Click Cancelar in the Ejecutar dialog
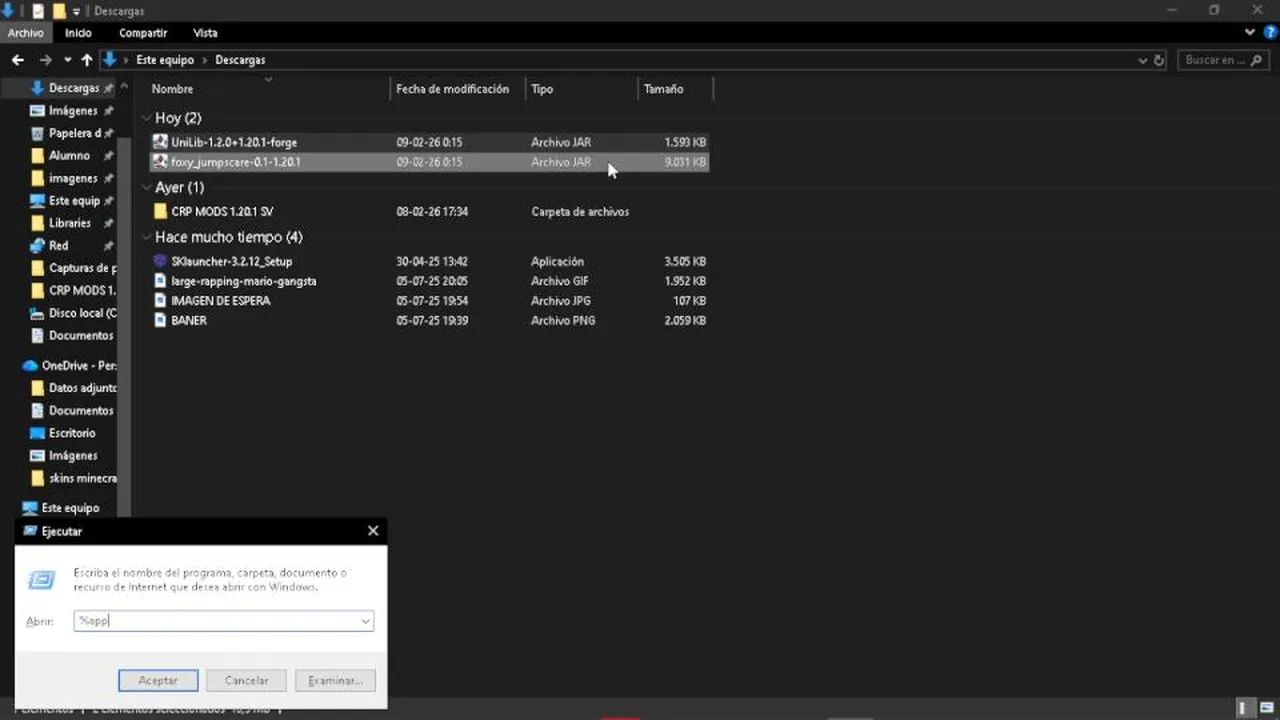The image size is (1280, 720). click(x=246, y=681)
